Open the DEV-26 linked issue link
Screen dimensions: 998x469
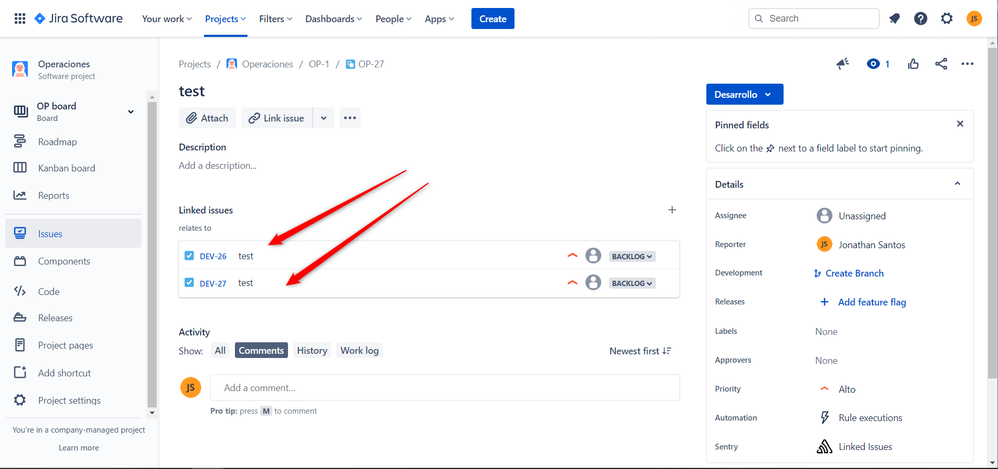click(x=213, y=256)
